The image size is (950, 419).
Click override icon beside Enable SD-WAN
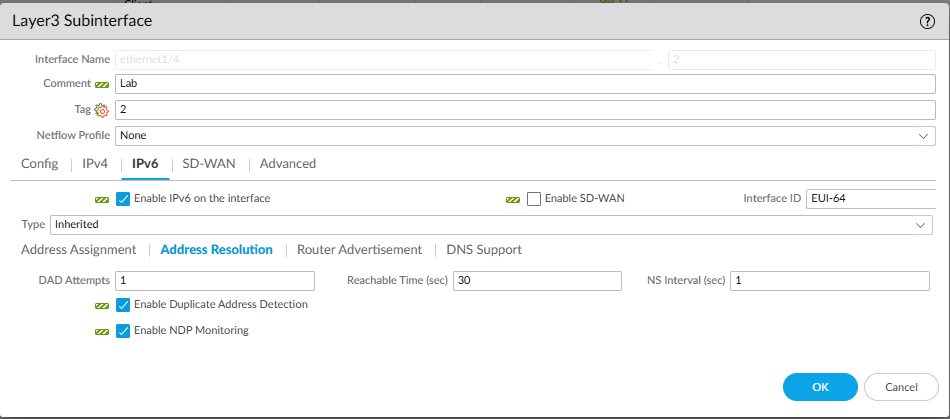[513, 199]
